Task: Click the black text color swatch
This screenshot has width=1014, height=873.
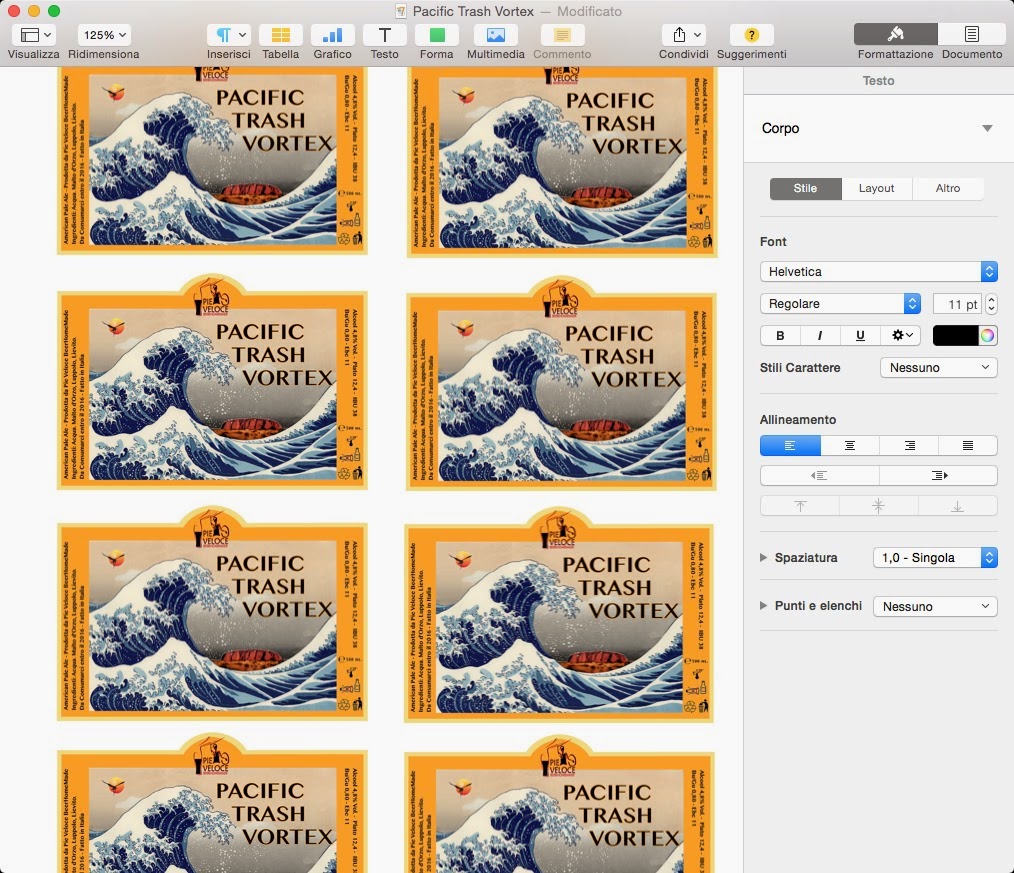Action: [x=955, y=336]
